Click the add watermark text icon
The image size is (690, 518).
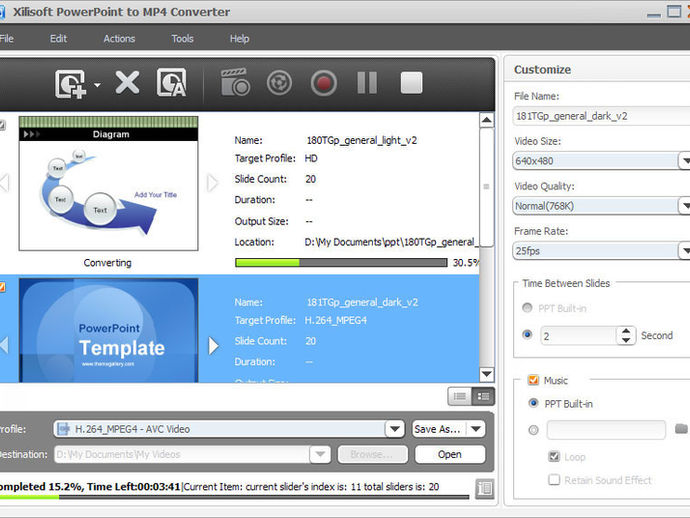coord(172,82)
